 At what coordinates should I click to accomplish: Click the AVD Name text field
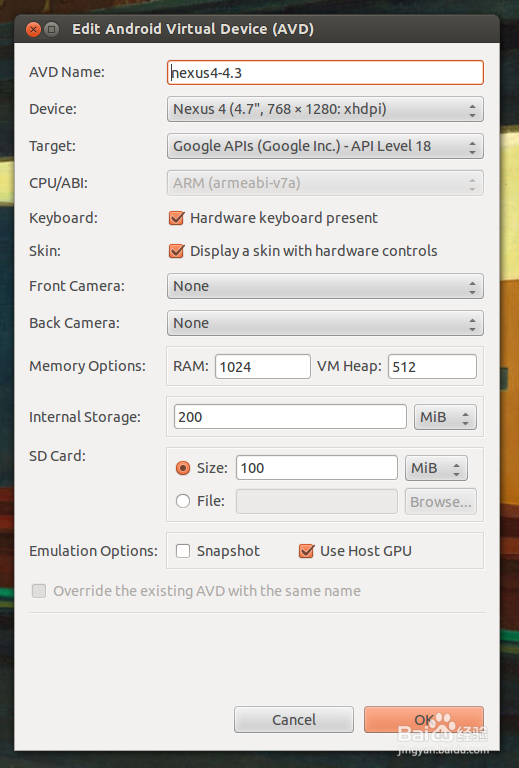[x=325, y=72]
